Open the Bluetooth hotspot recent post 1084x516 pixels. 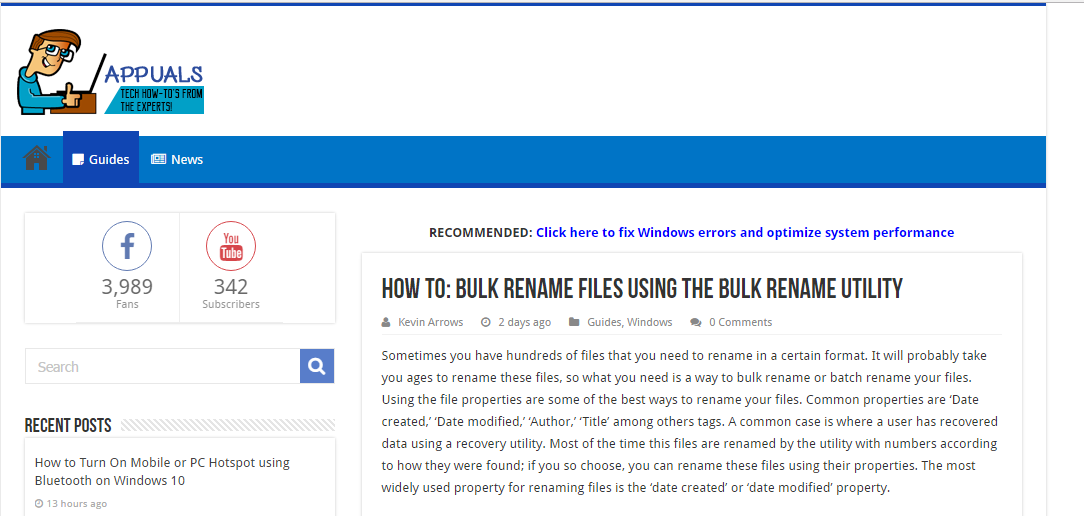(162, 471)
